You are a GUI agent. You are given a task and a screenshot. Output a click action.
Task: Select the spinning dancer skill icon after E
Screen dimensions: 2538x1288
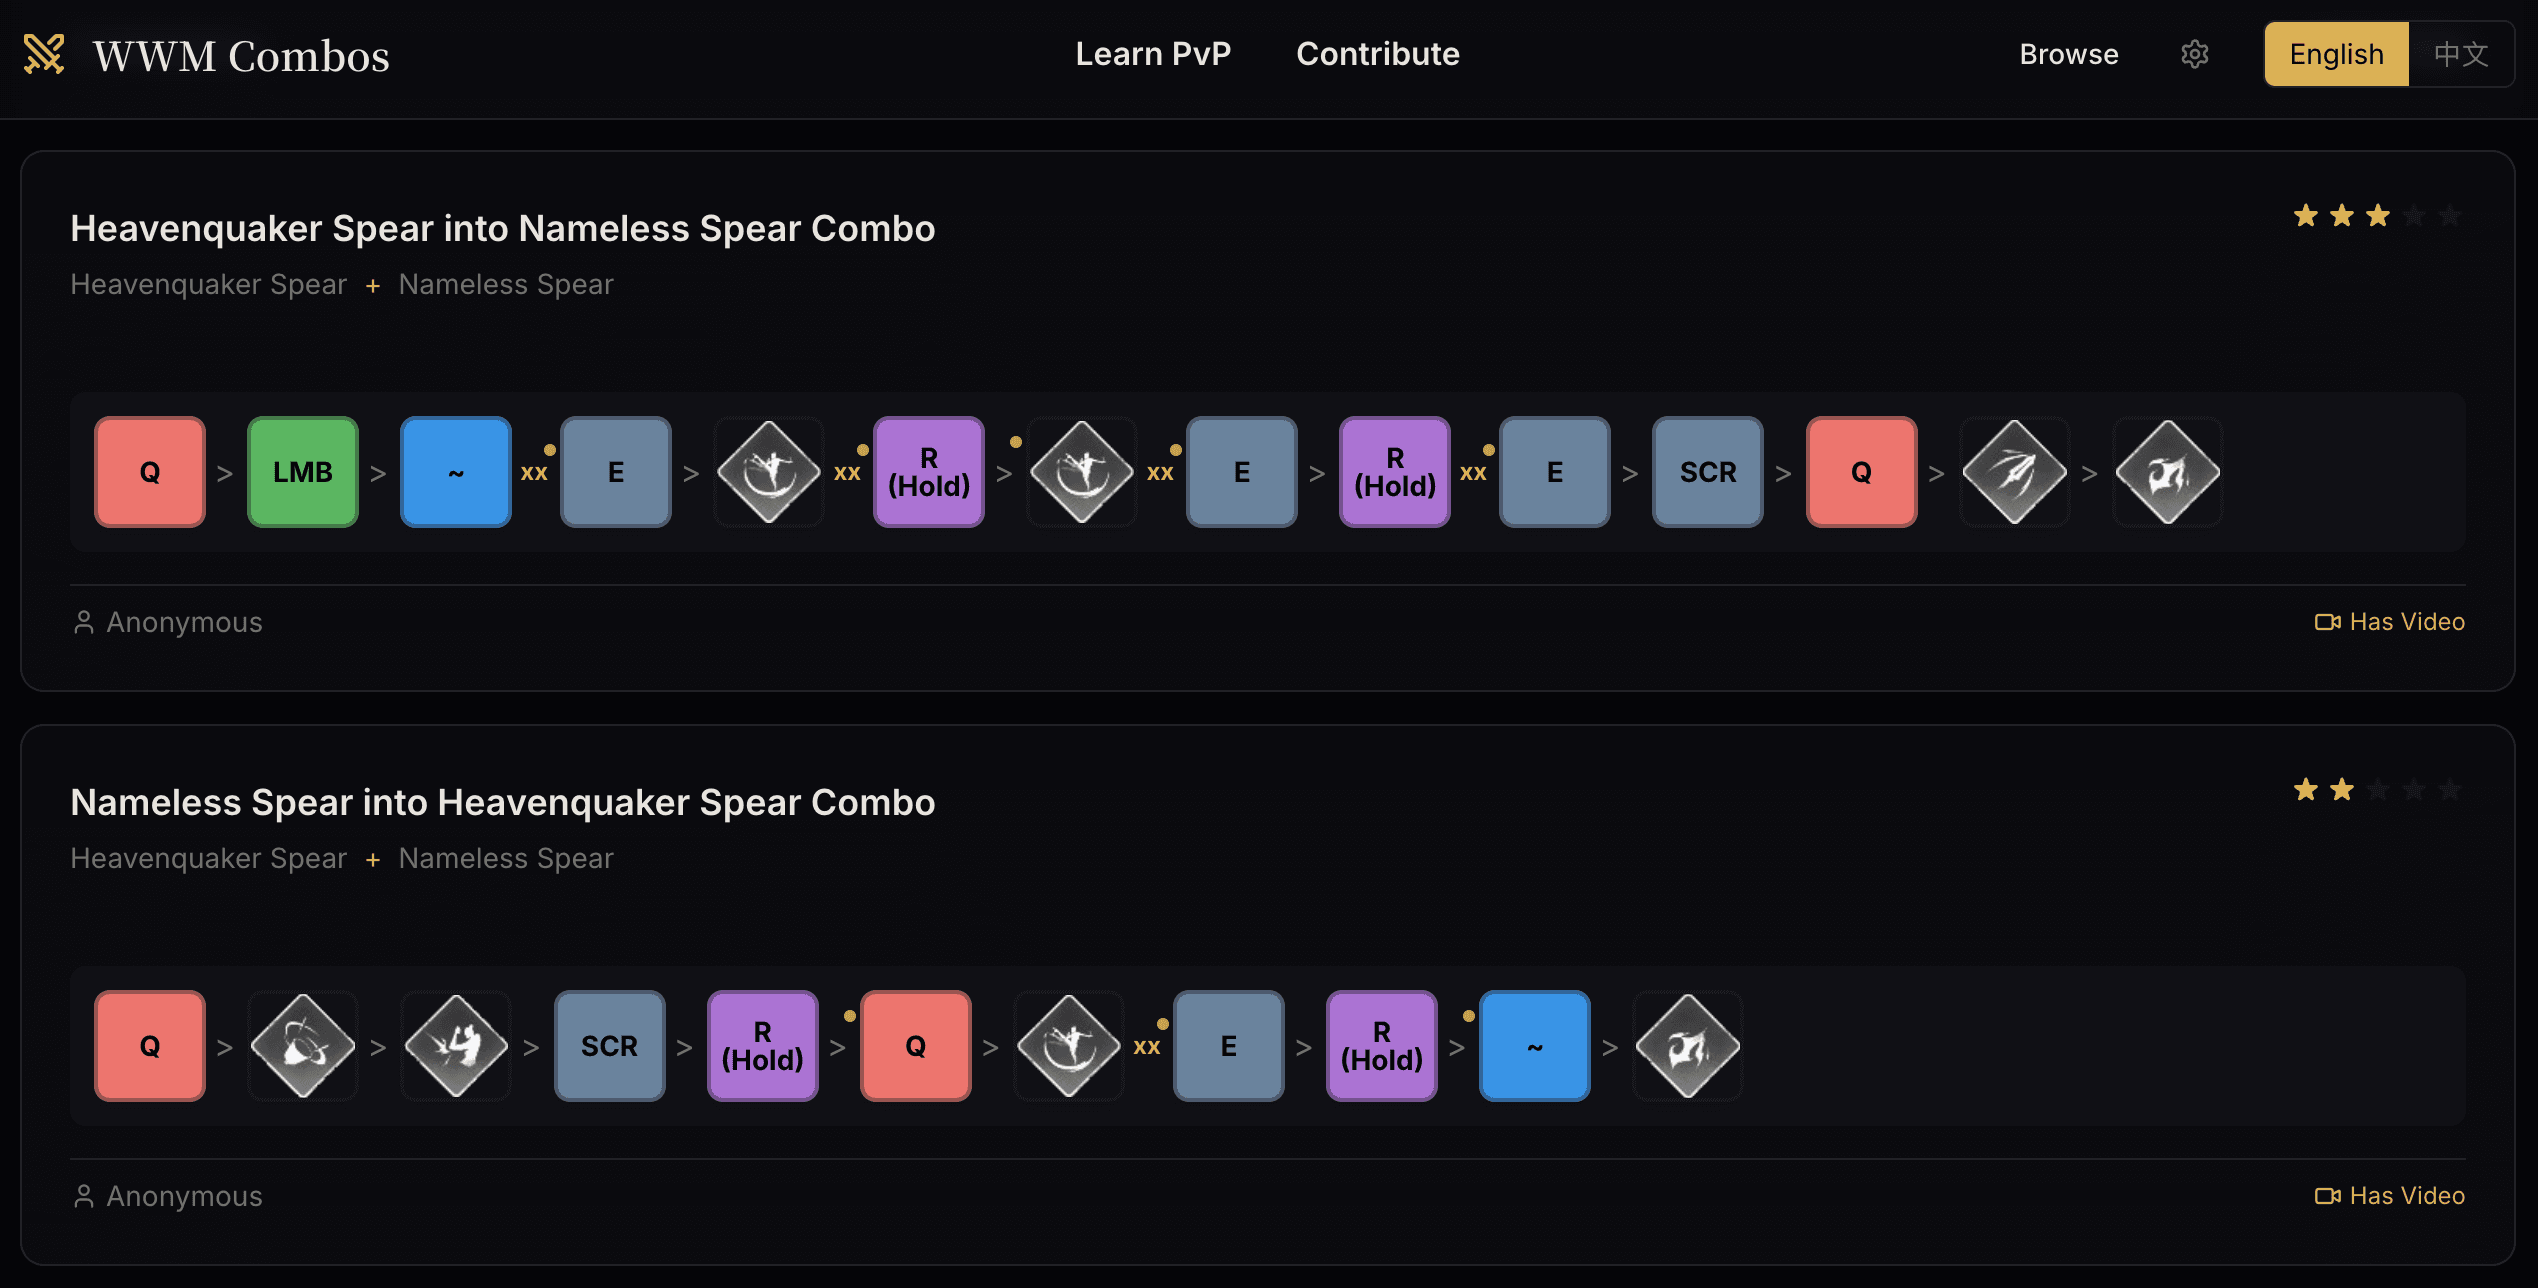(x=768, y=471)
